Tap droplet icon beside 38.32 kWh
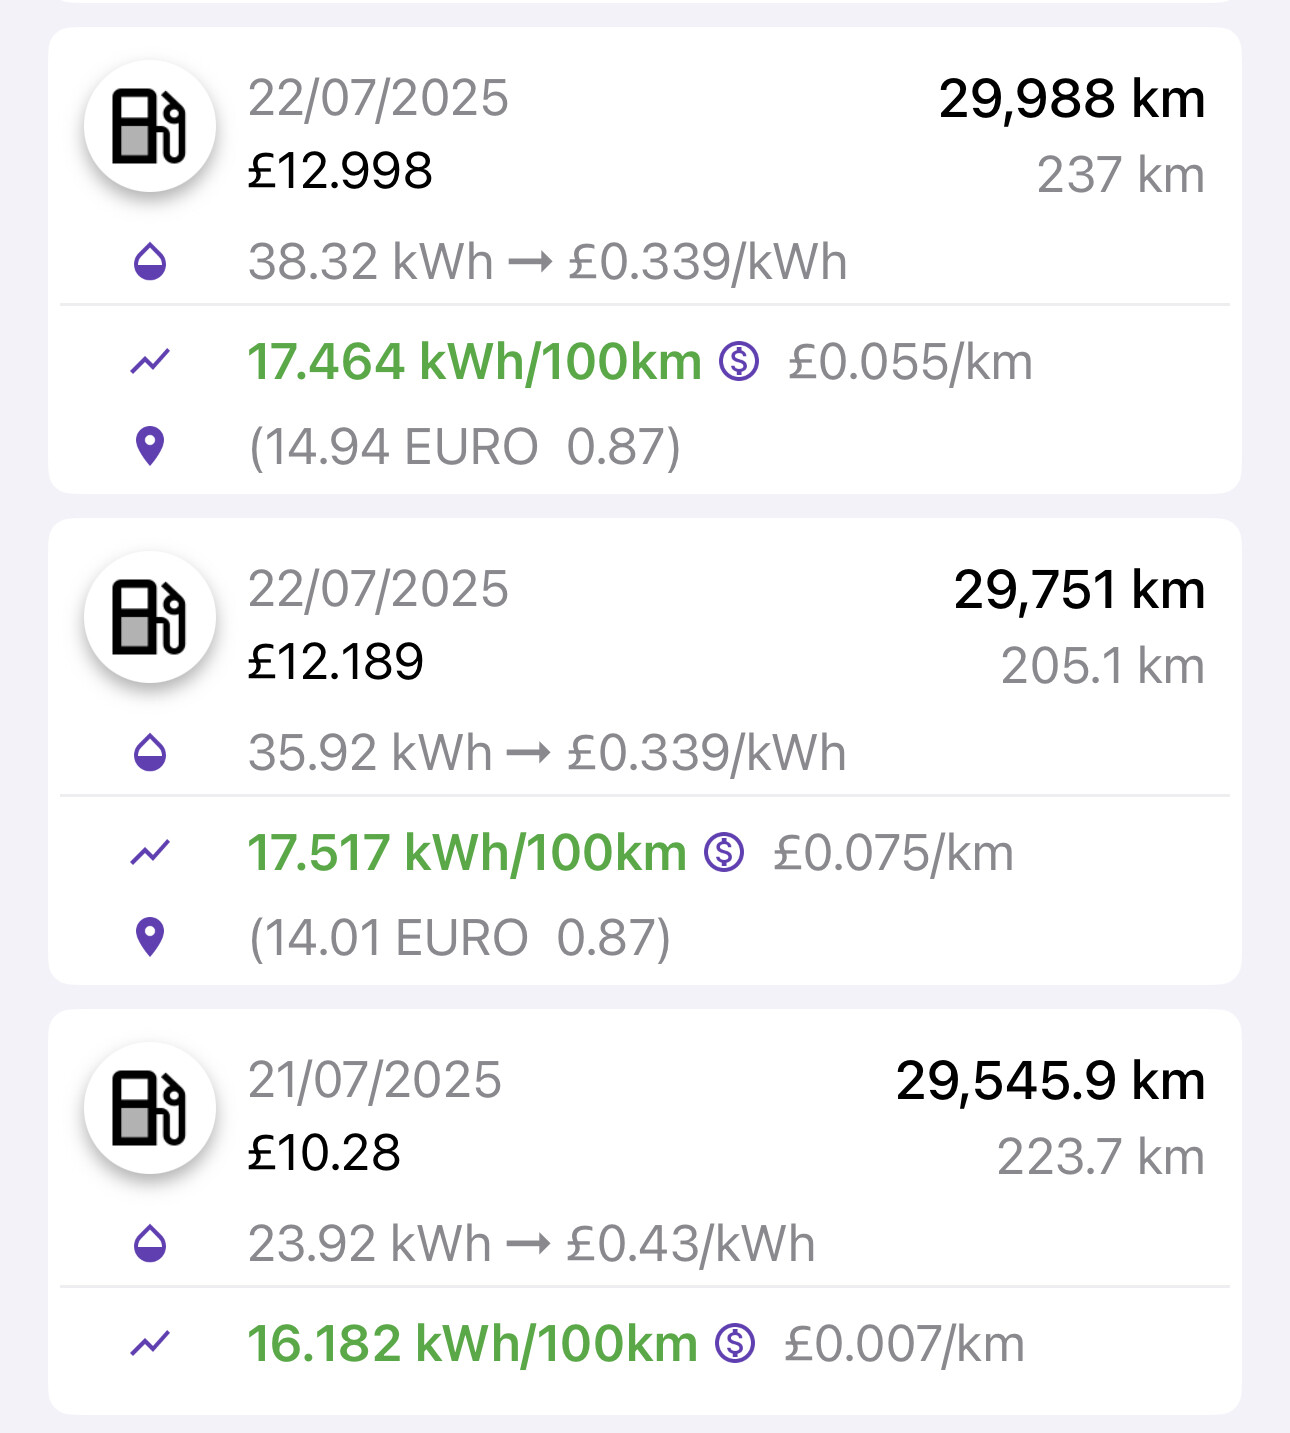 click(150, 262)
